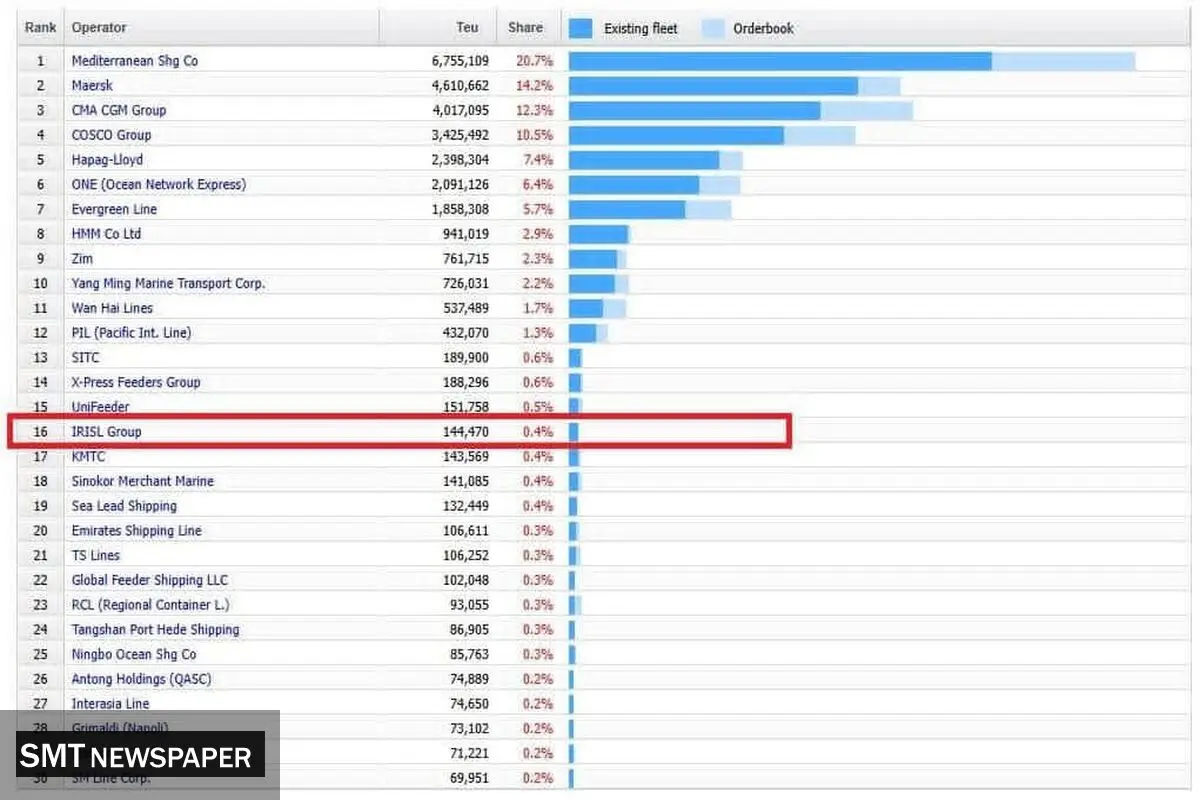The image size is (1200, 800).
Task: Open the TS Lines link
Action: (x=96, y=555)
